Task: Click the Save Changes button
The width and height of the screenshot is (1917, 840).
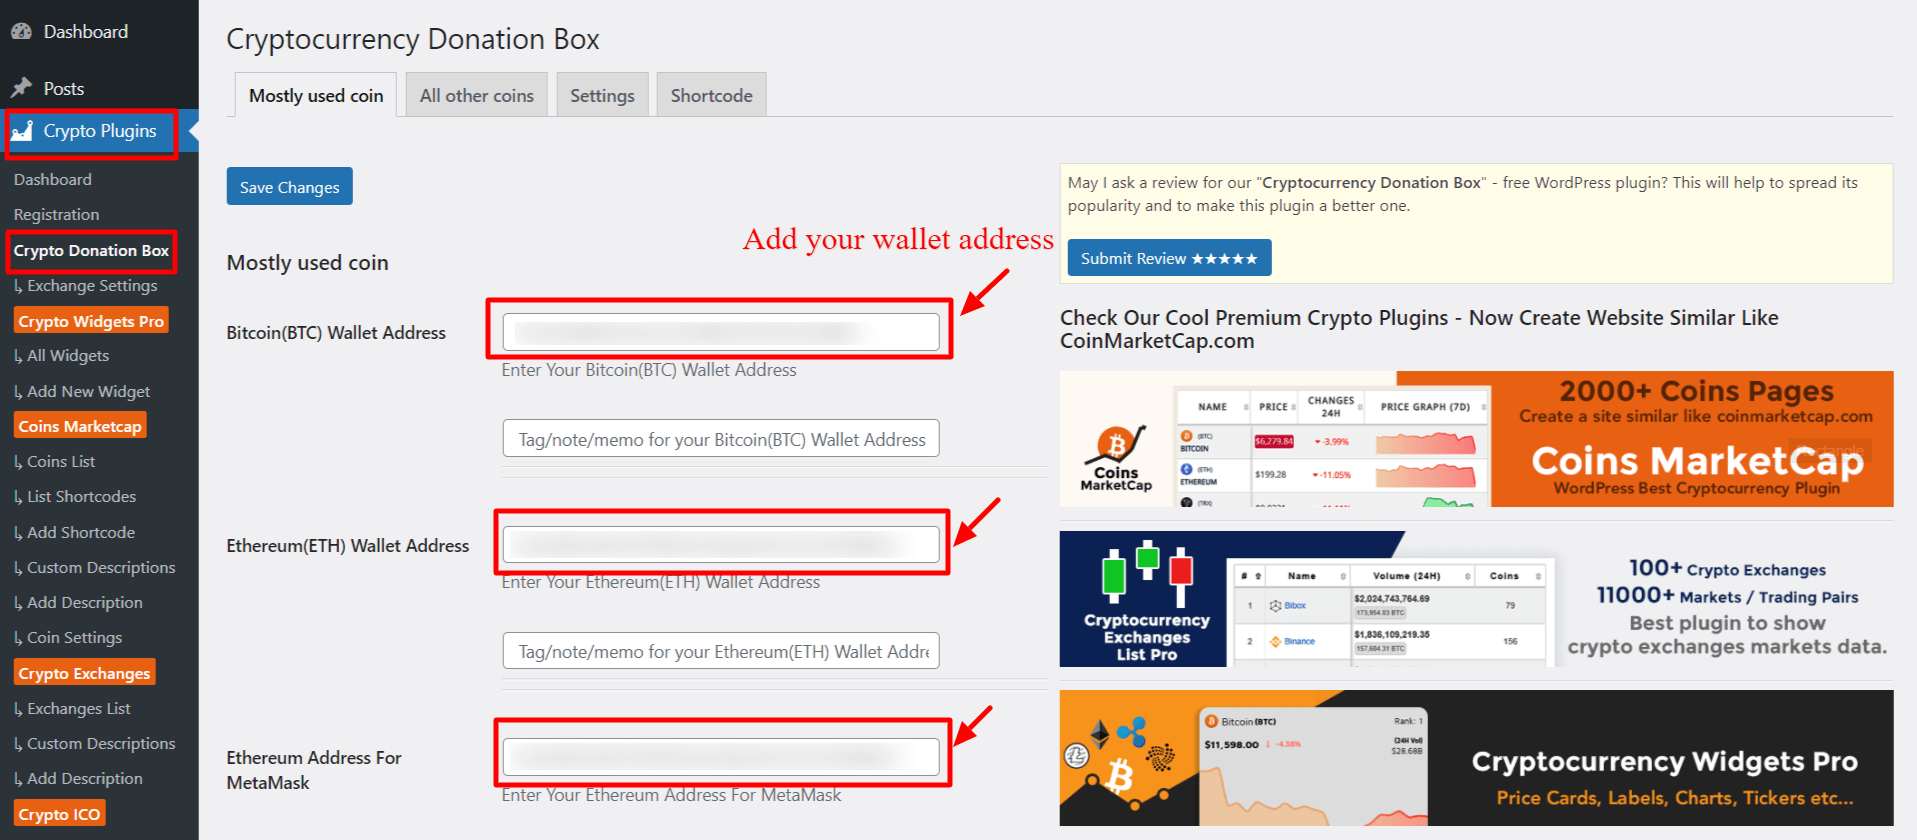Action: 289,187
